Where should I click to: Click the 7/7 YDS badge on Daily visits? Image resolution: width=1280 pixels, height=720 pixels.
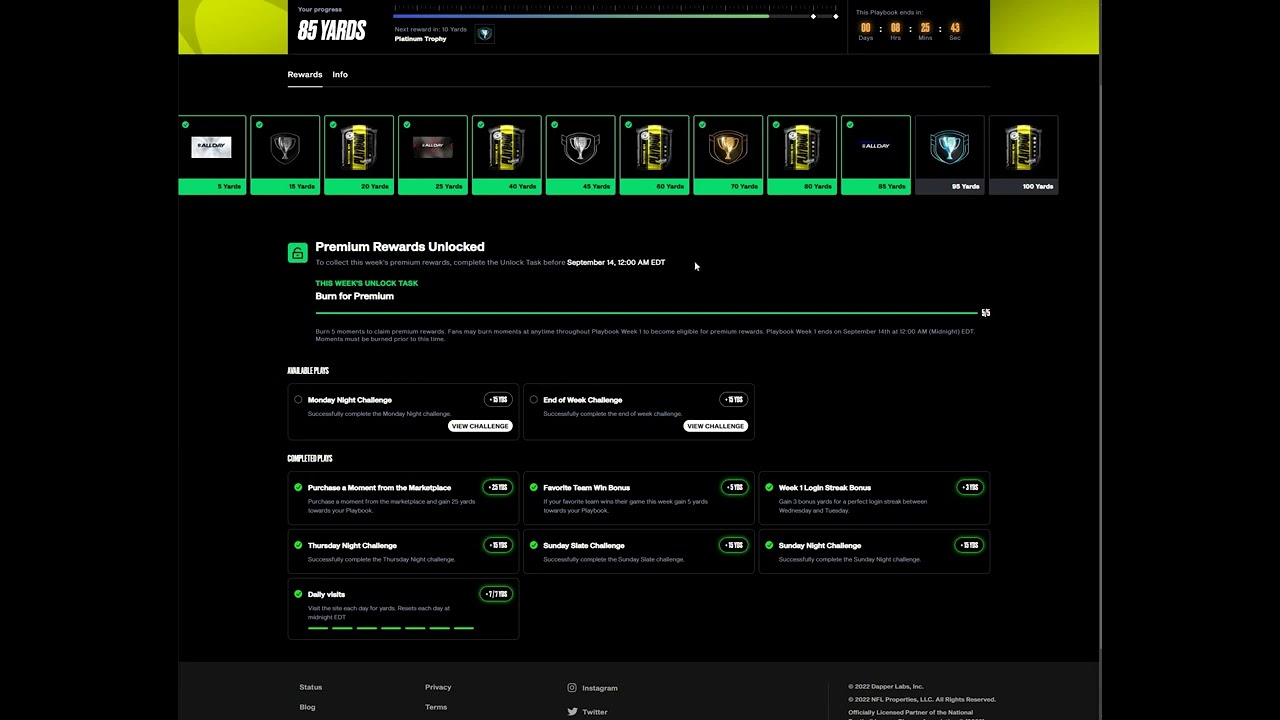tap(497, 594)
